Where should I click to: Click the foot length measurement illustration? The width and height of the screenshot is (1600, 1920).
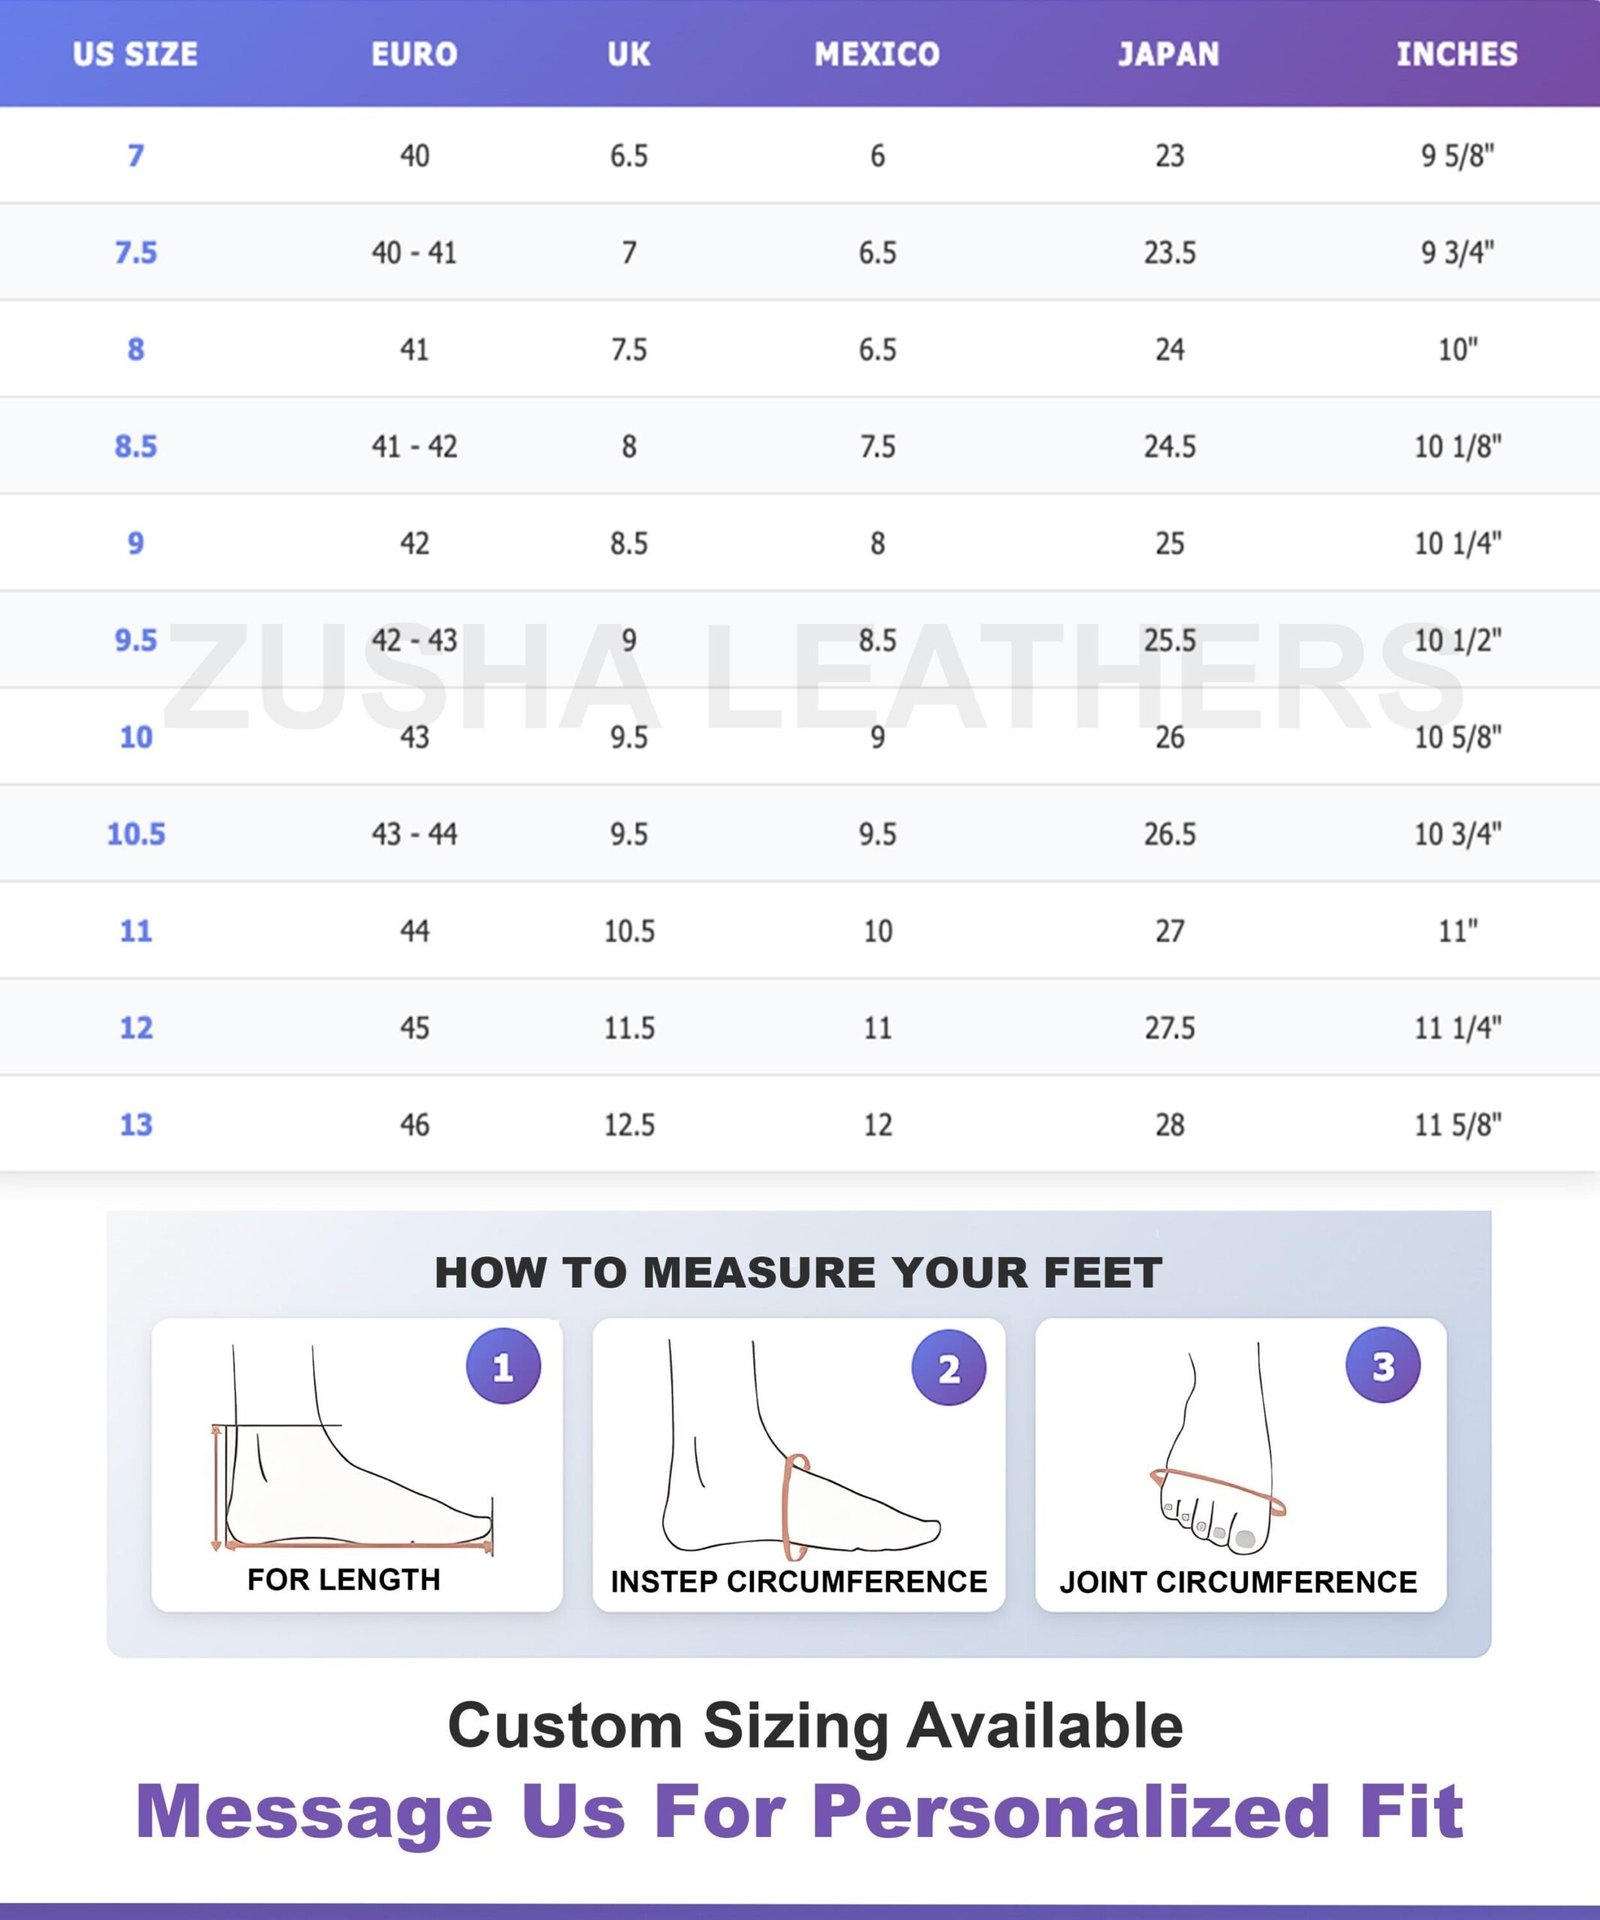coord(350,1470)
